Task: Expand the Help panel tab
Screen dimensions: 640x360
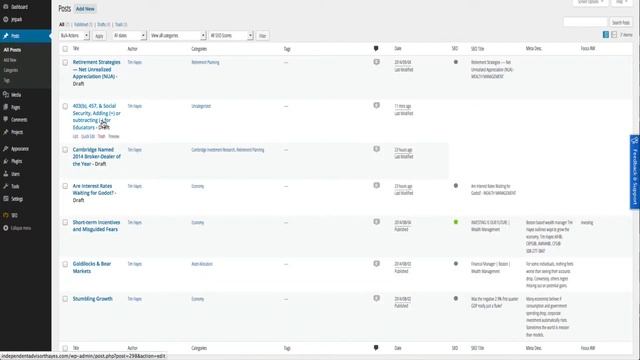Action: pyautogui.click(x=621, y=2)
